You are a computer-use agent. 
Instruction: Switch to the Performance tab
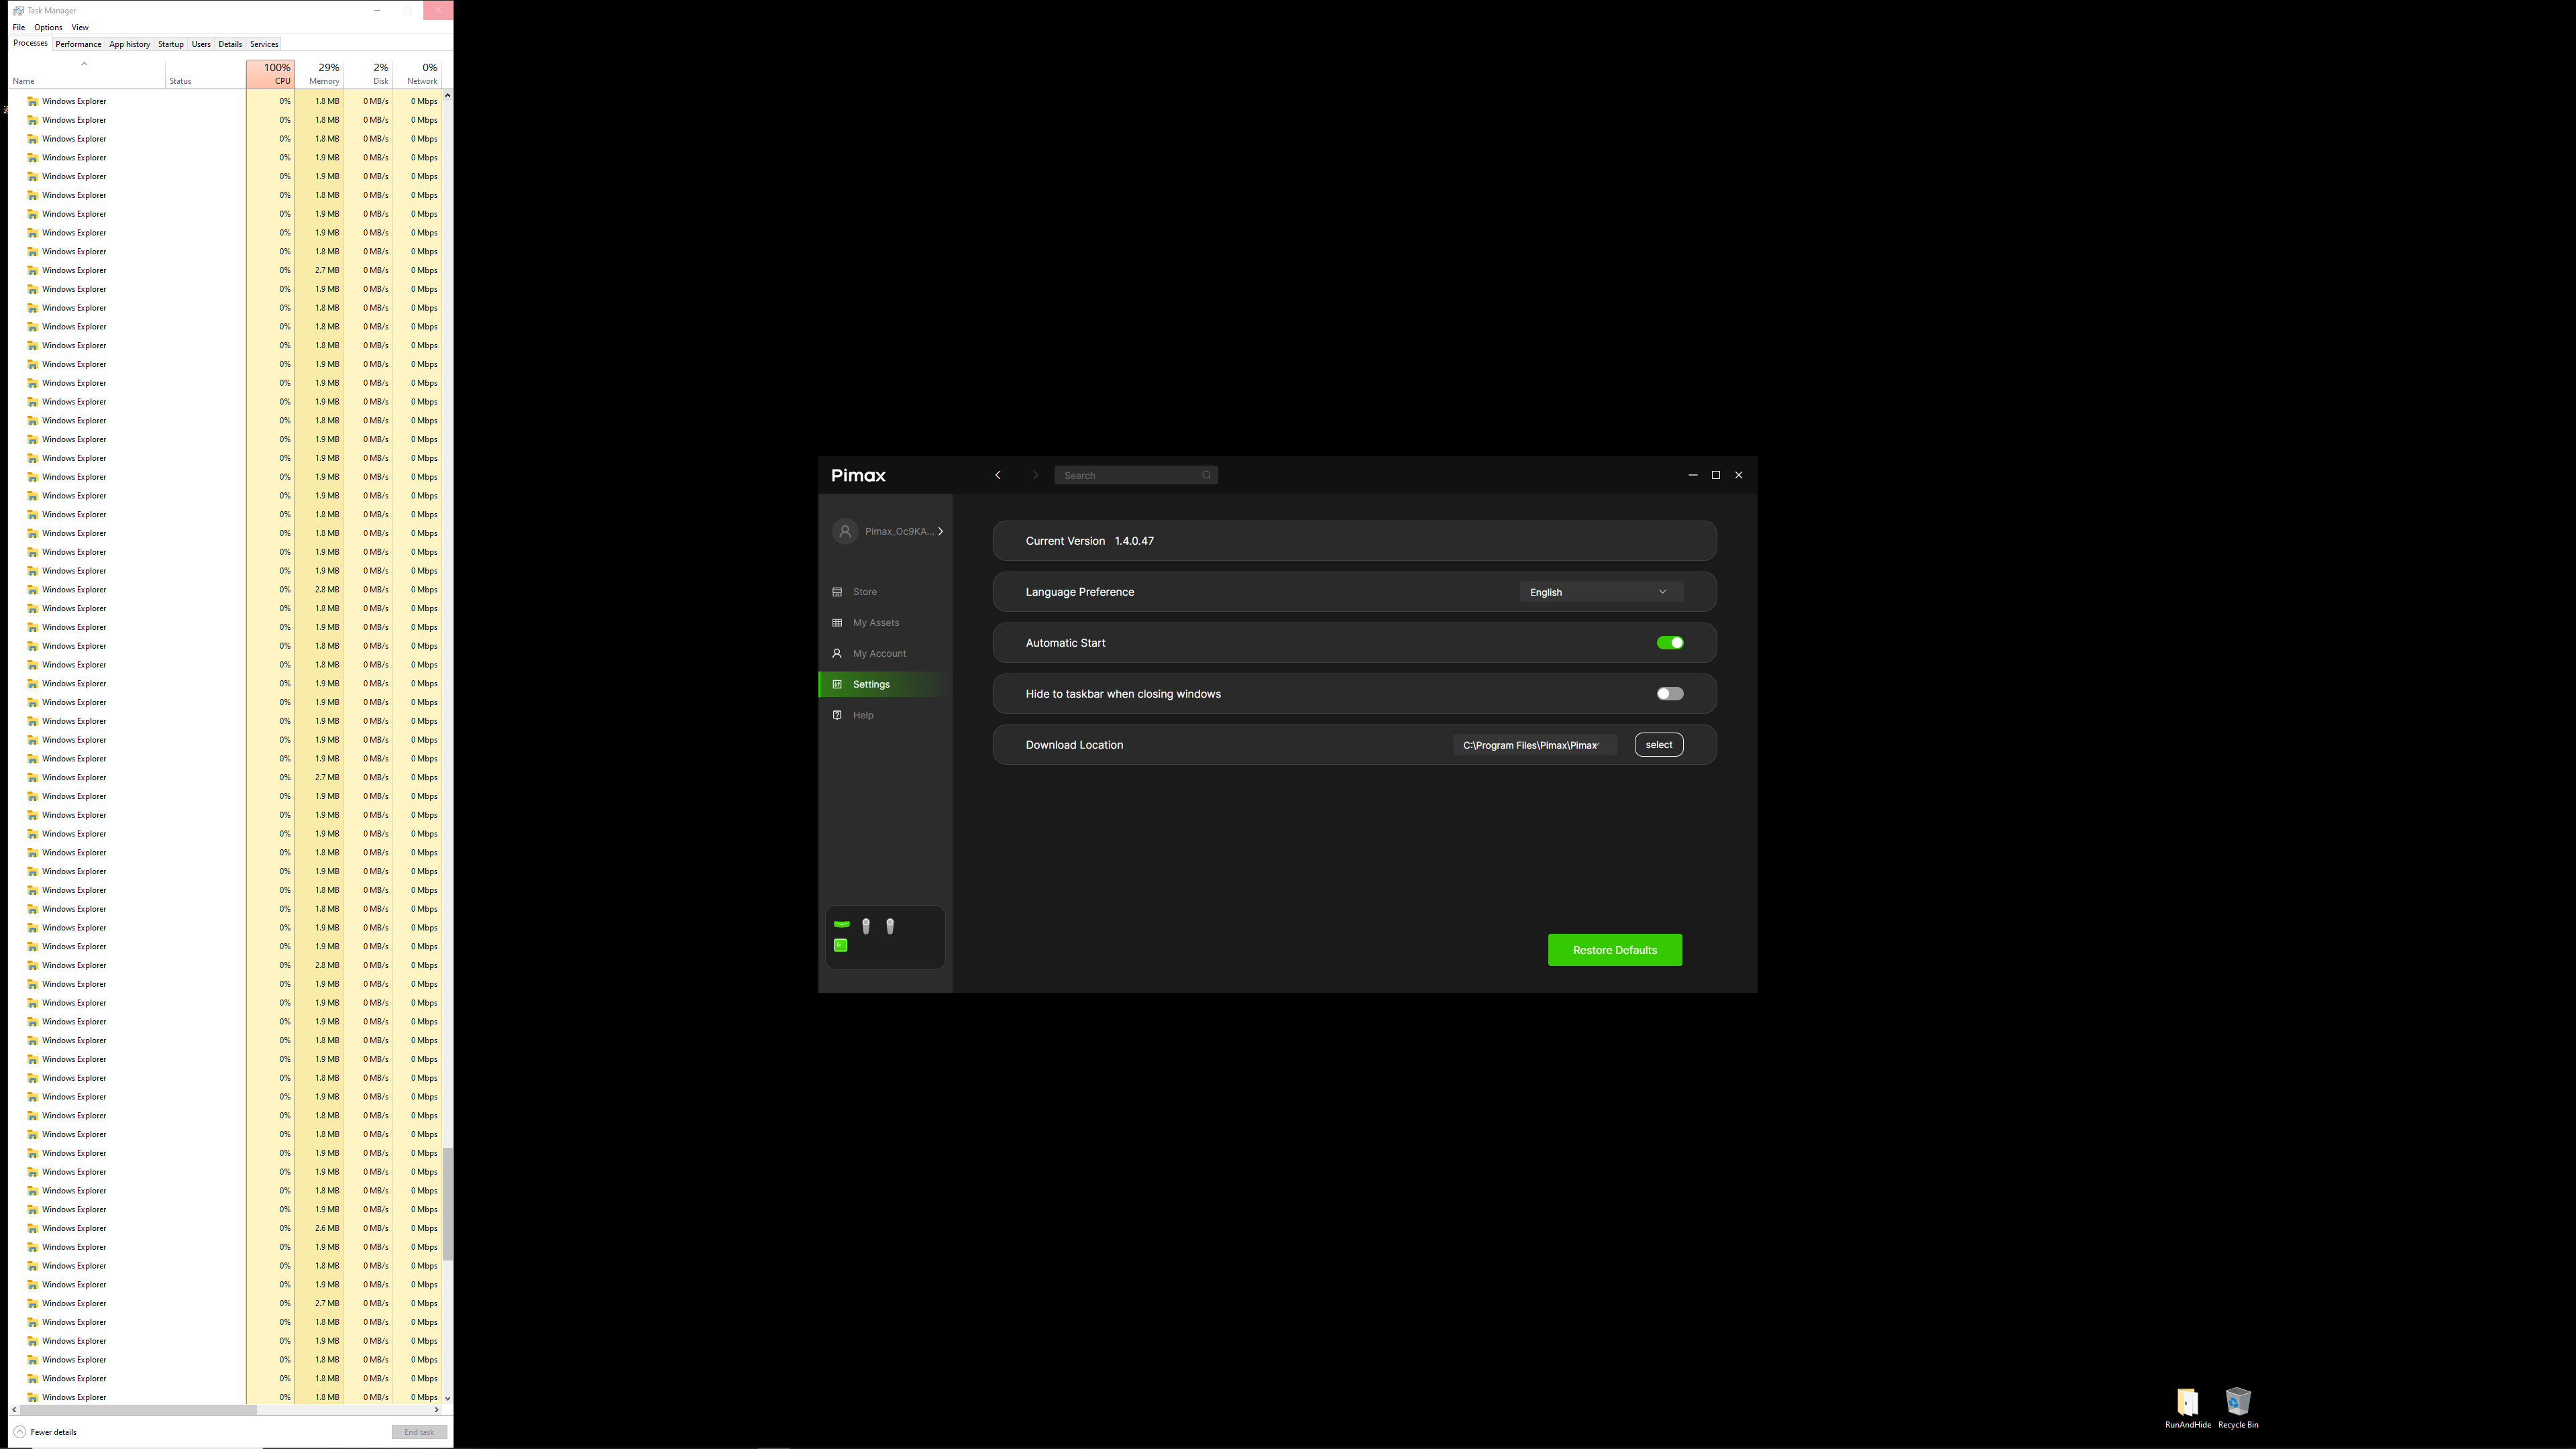[x=78, y=44]
